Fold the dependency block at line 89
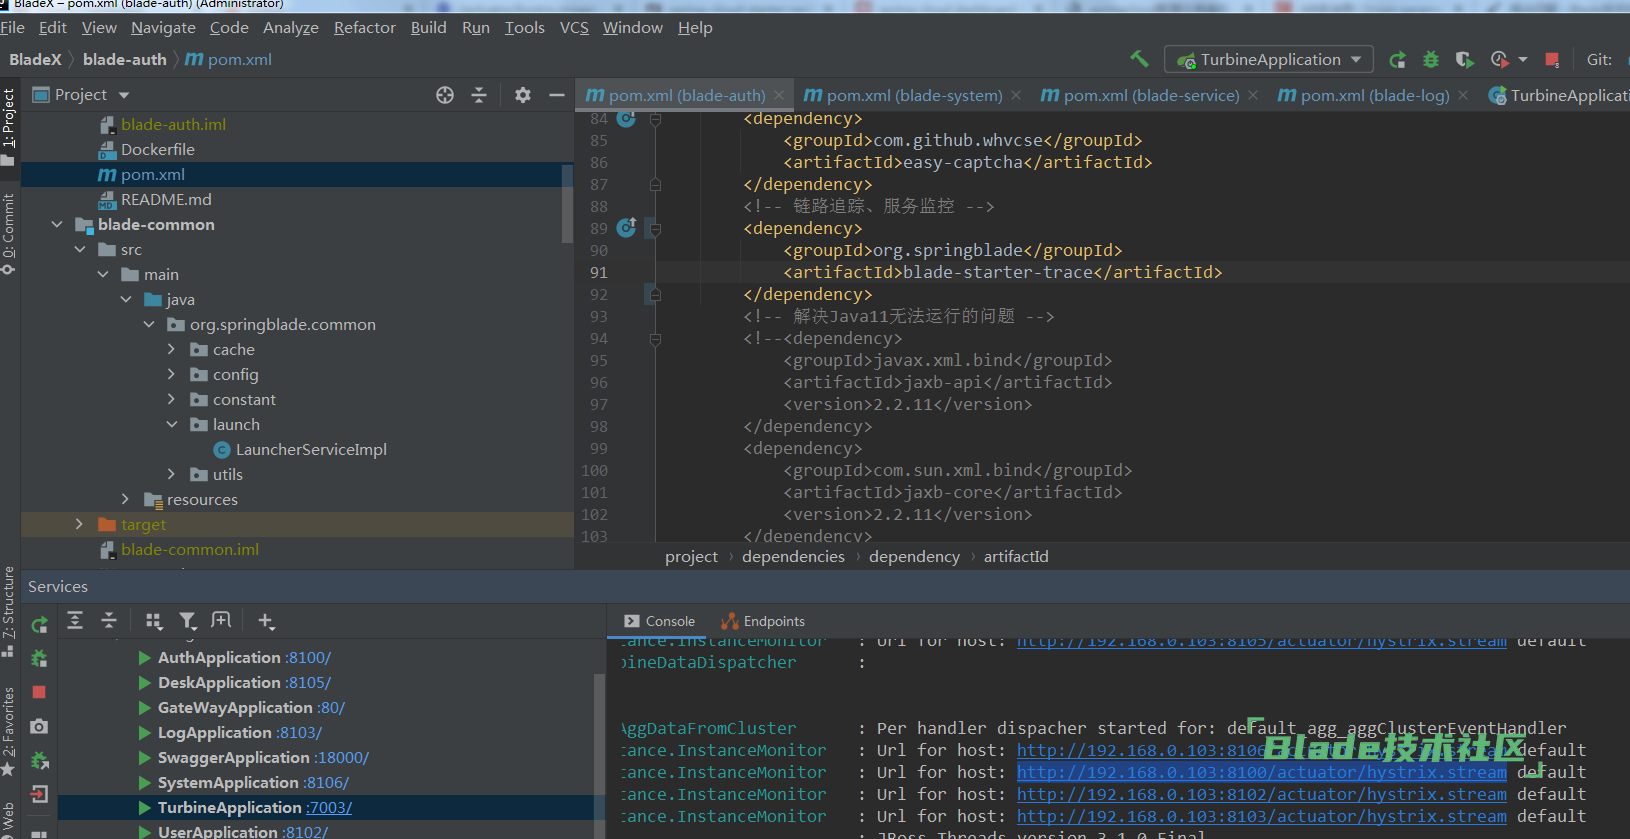 [655, 229]
